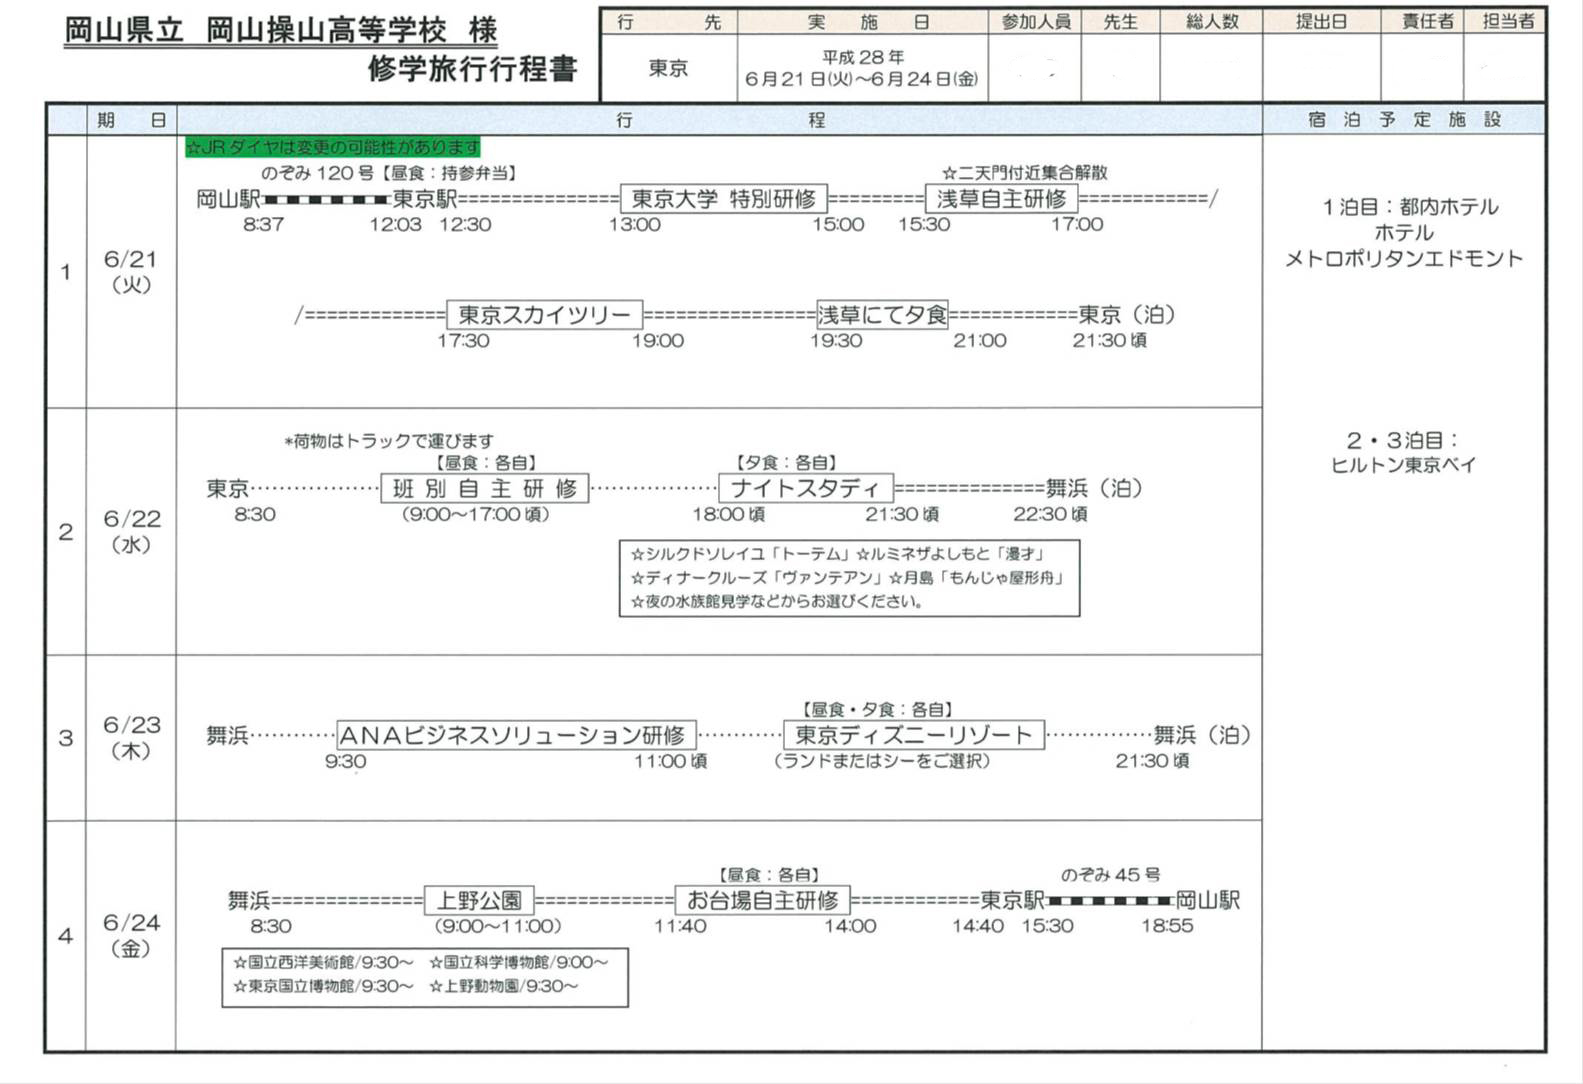Click the のぞみ120号 train label

coord(317,173)
